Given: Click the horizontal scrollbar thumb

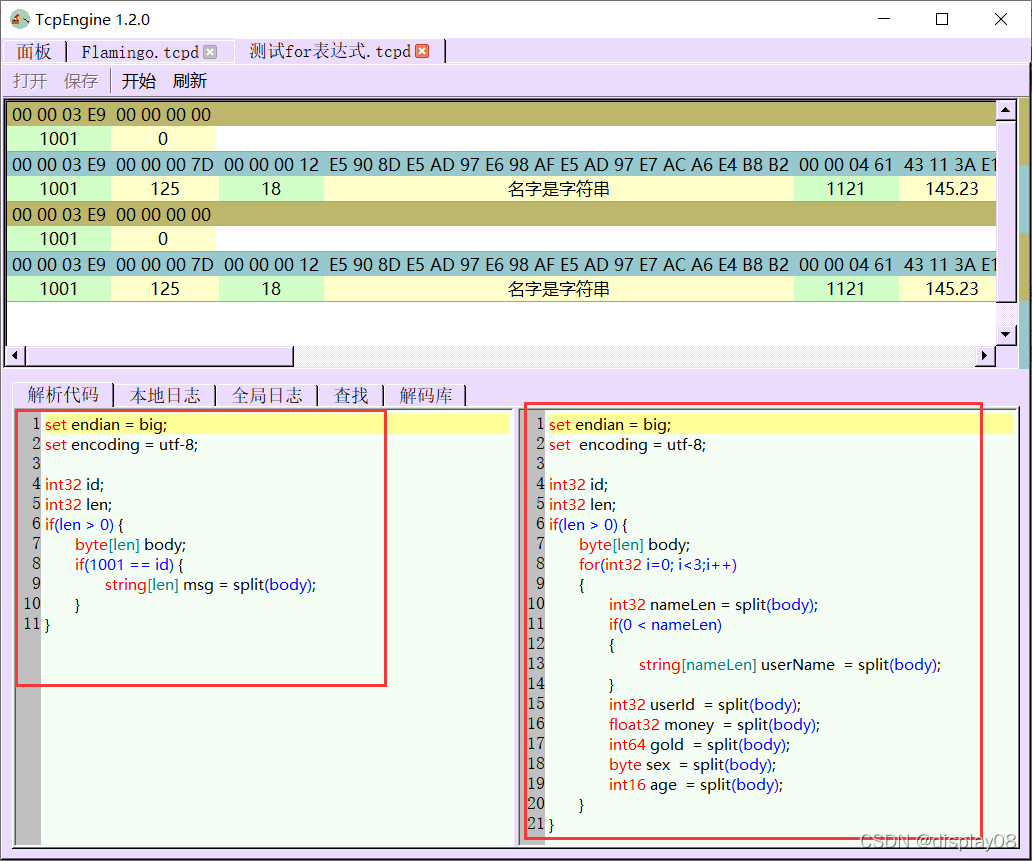Looking at the screenshot, I should pyautogui.click(x=159, y=356).
